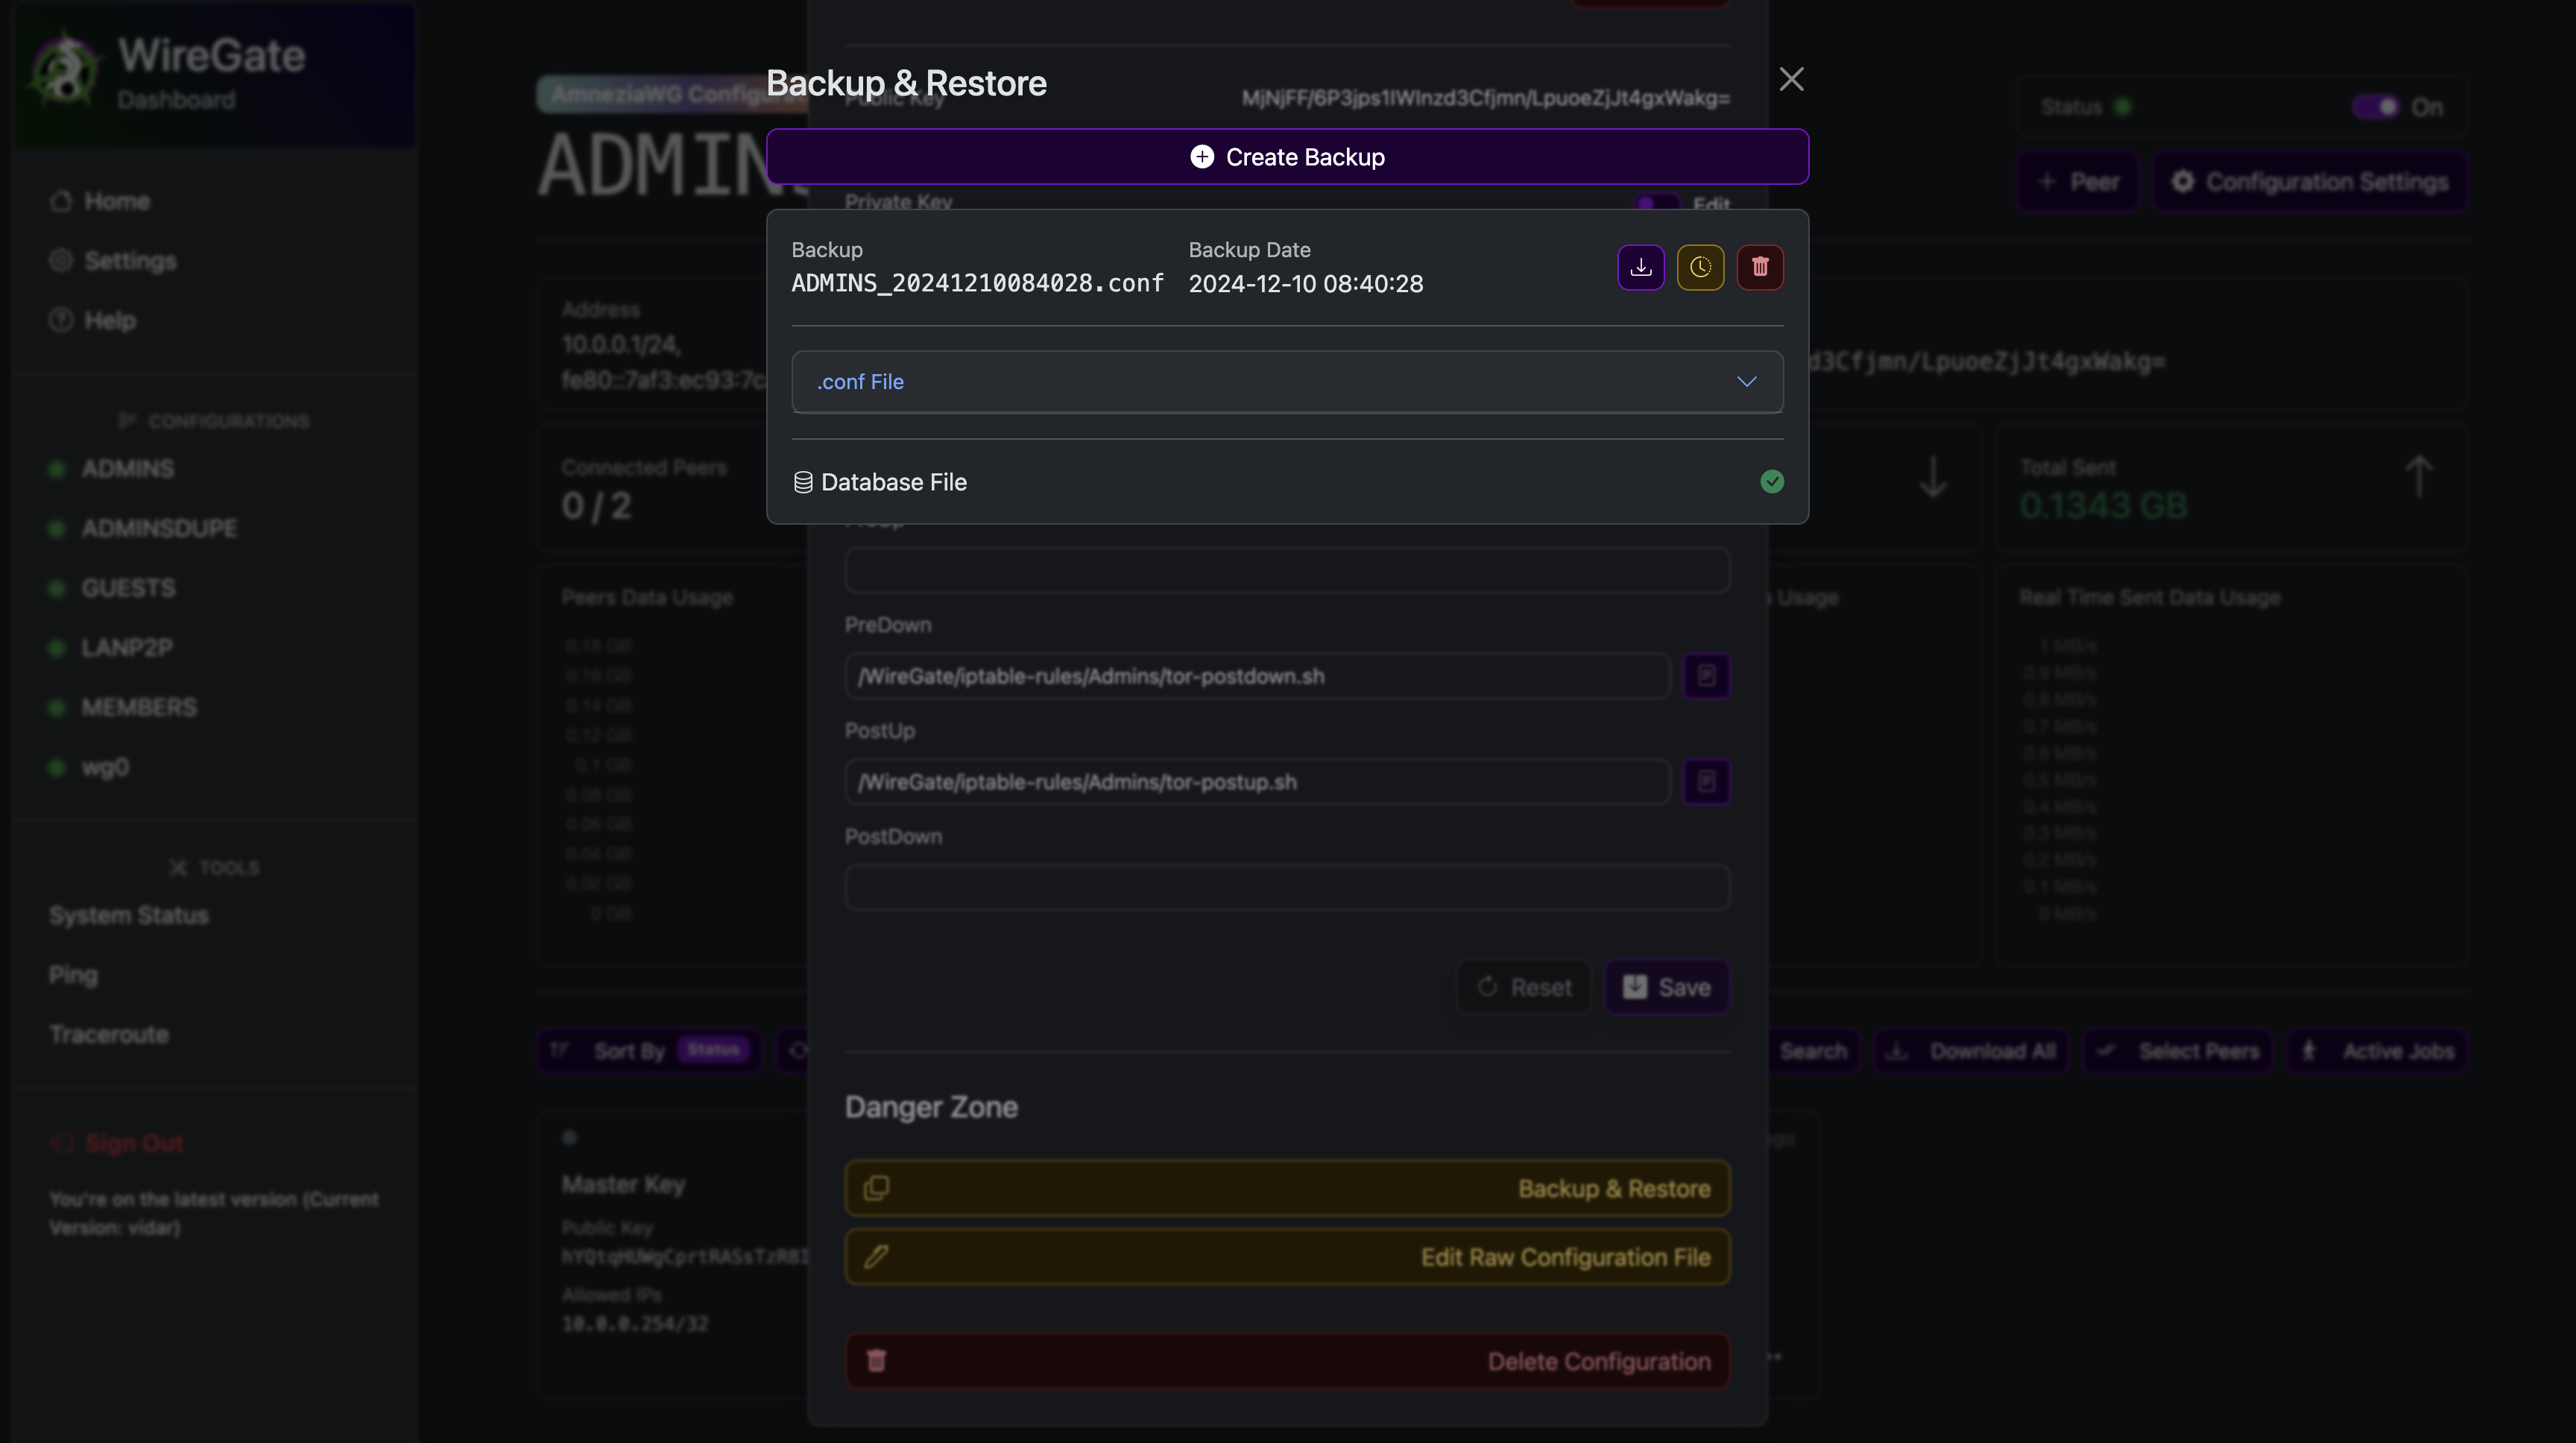
Task: Open Backup & Restore in the Danger Zone
Action: 1287,1188
